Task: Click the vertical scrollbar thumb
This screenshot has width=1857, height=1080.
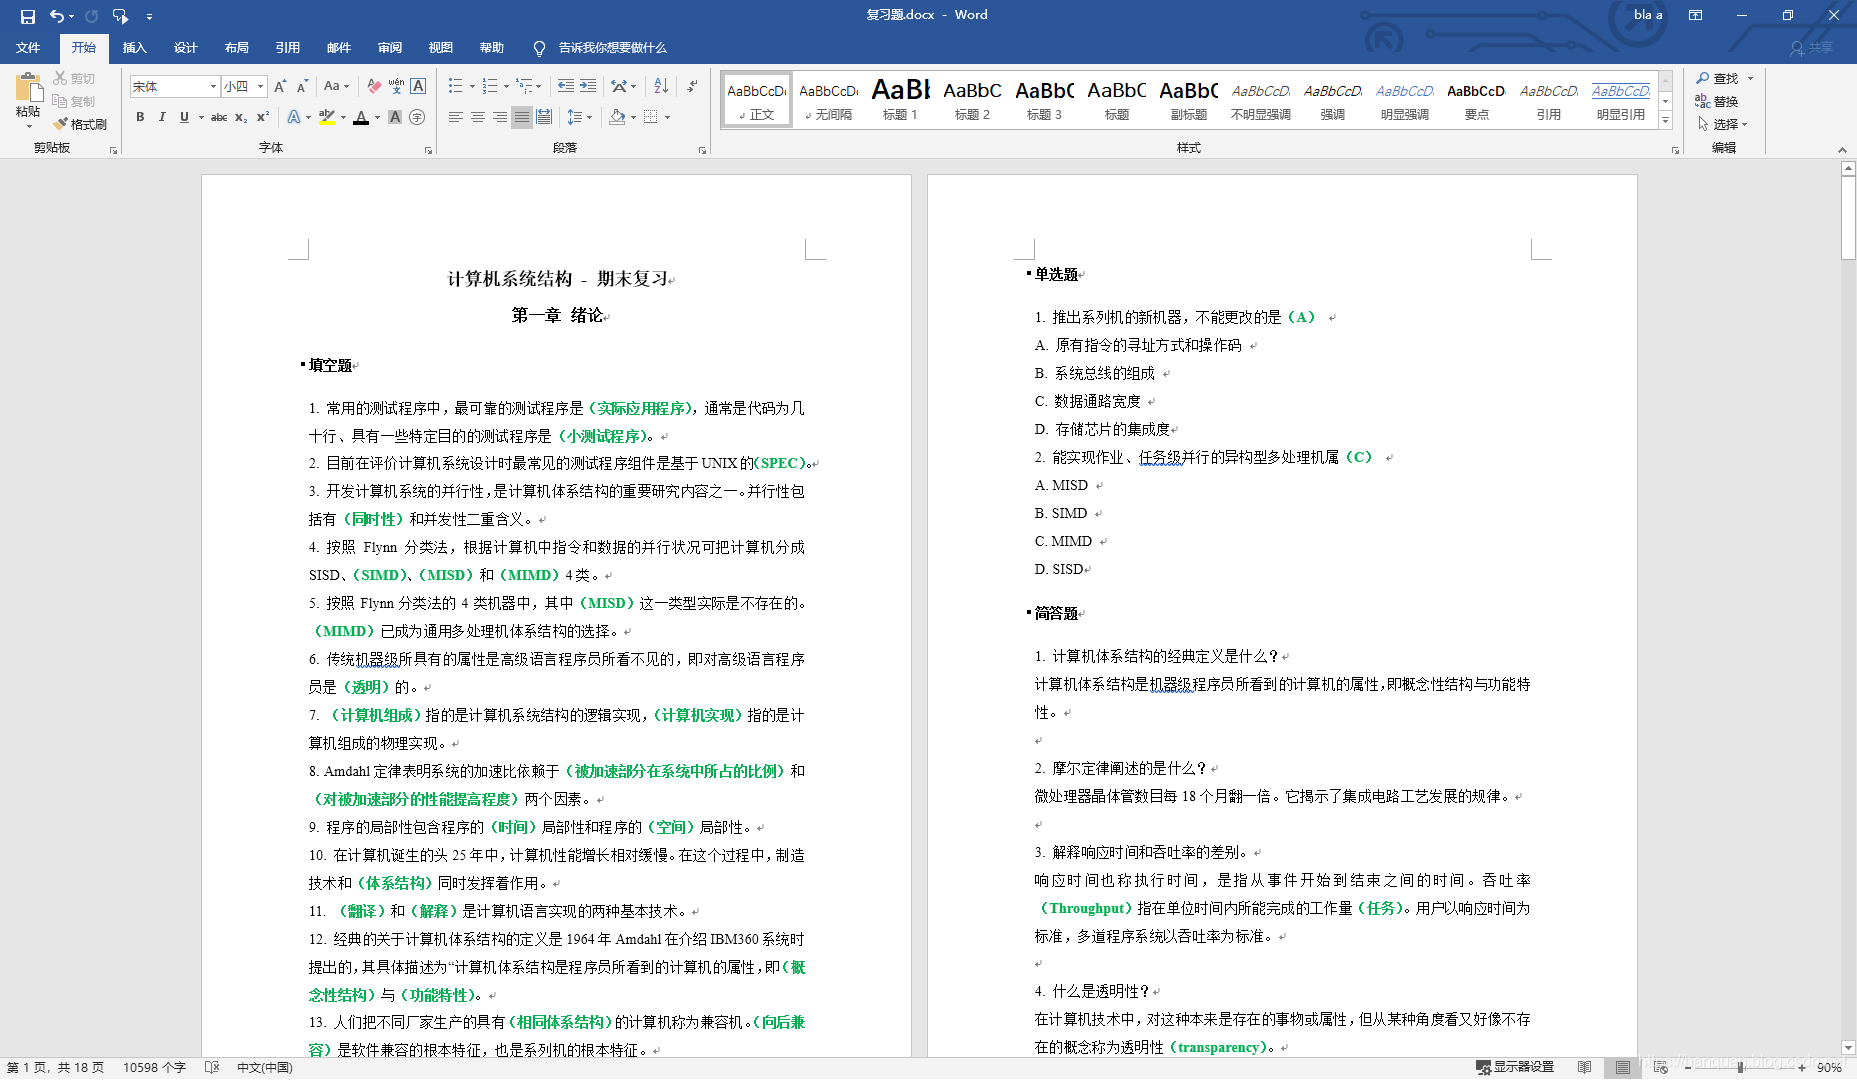Action: 1848,218
